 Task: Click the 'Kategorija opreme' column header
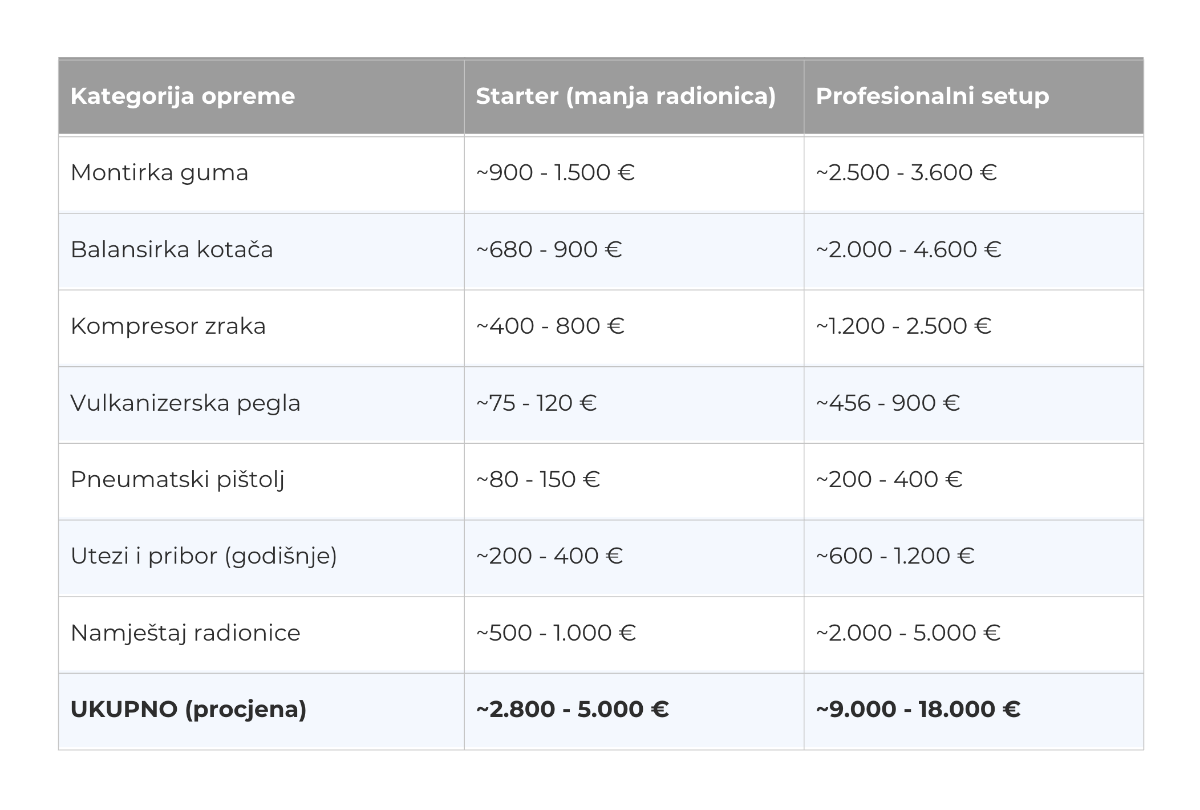pyautogui.click(x=183, y=96)
